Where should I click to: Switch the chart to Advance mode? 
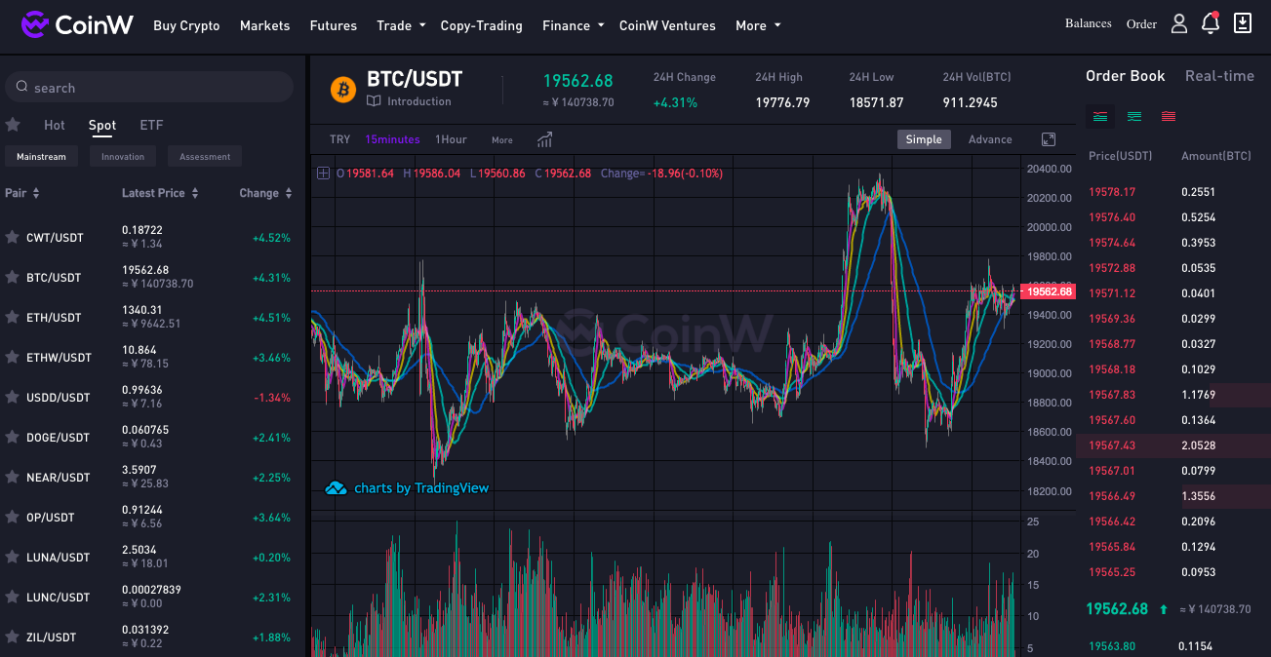pos(989,139)
